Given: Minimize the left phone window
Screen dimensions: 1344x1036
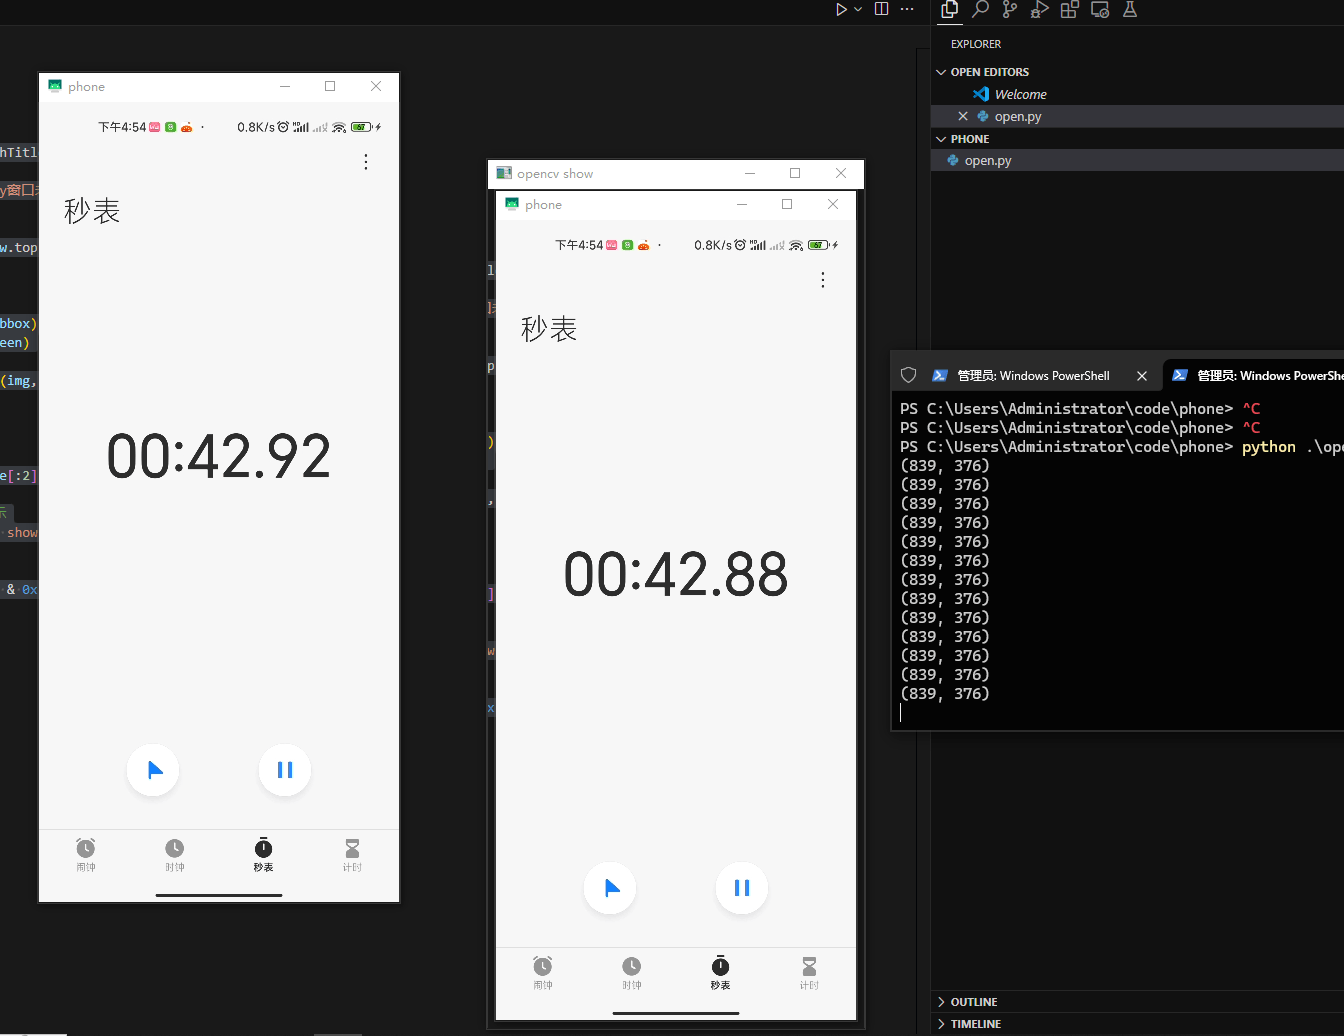Looking at the screenshot, I should click(x=285, y=87).
